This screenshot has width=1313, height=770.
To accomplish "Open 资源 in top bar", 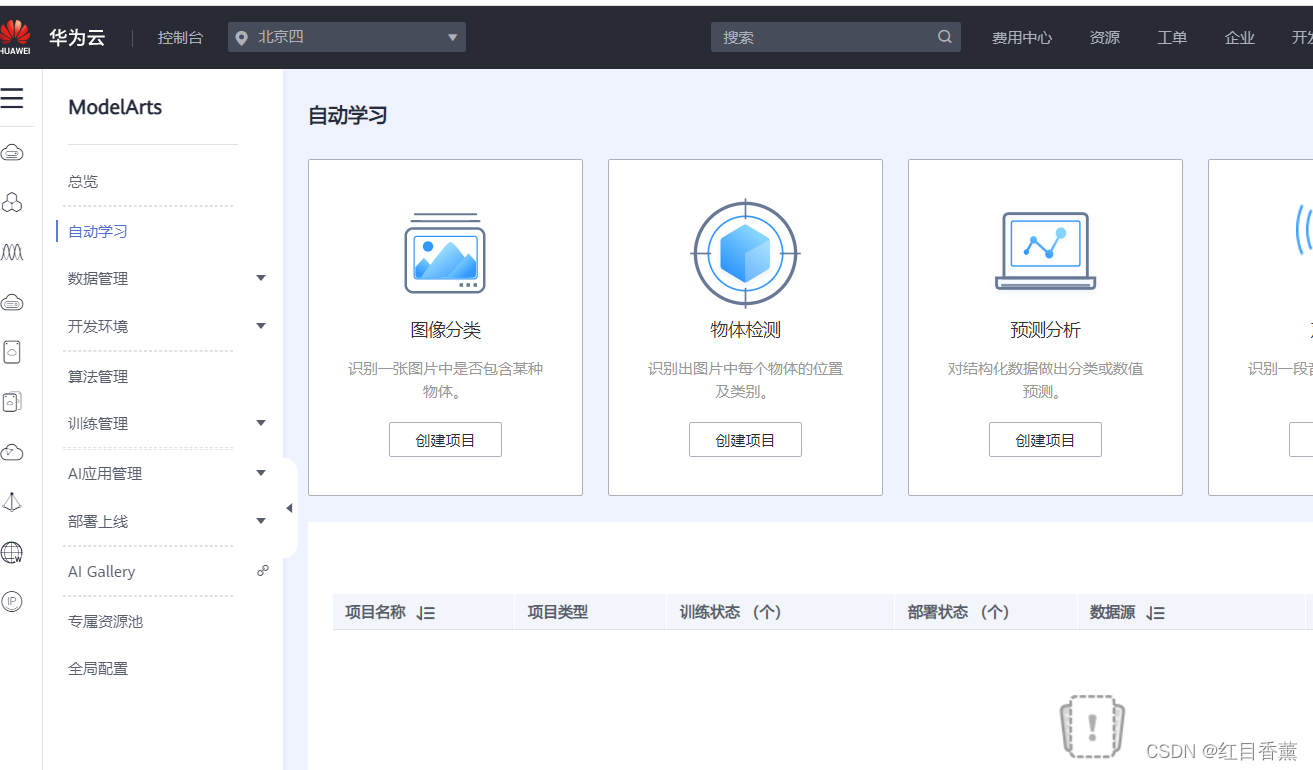I will click(x=1105, y=38).
